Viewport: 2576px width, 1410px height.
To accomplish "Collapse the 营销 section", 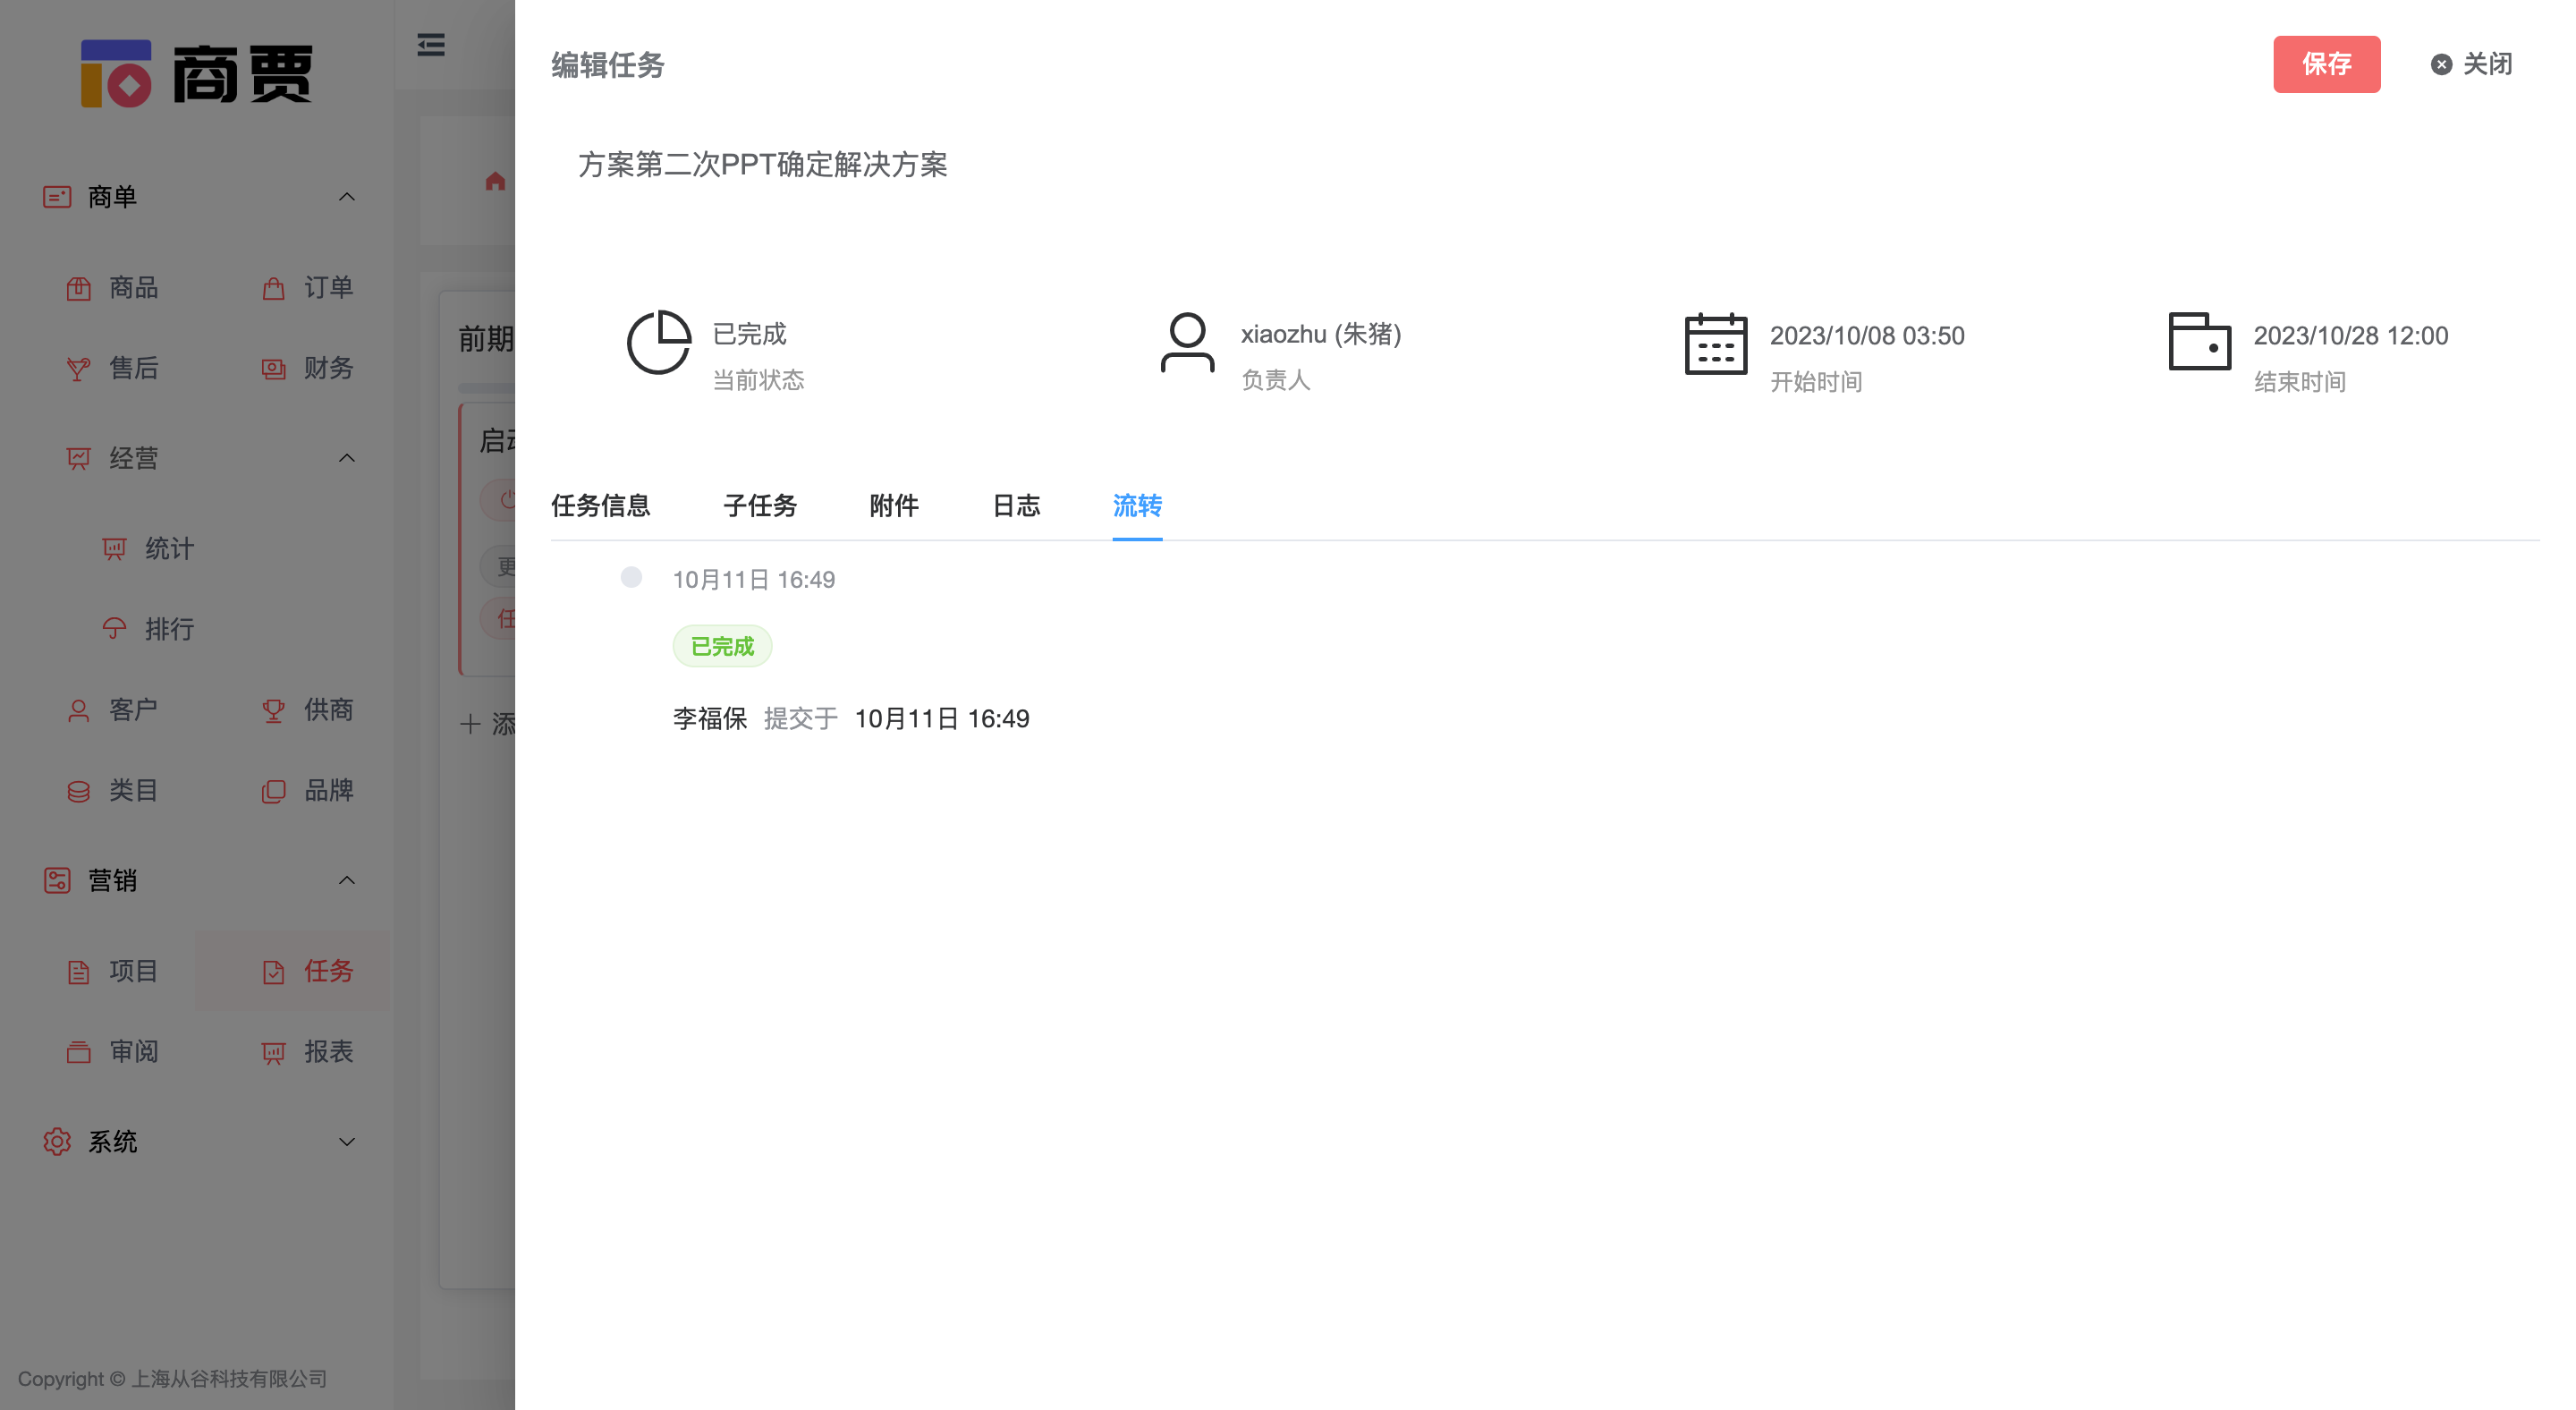I will coord(347,880).
